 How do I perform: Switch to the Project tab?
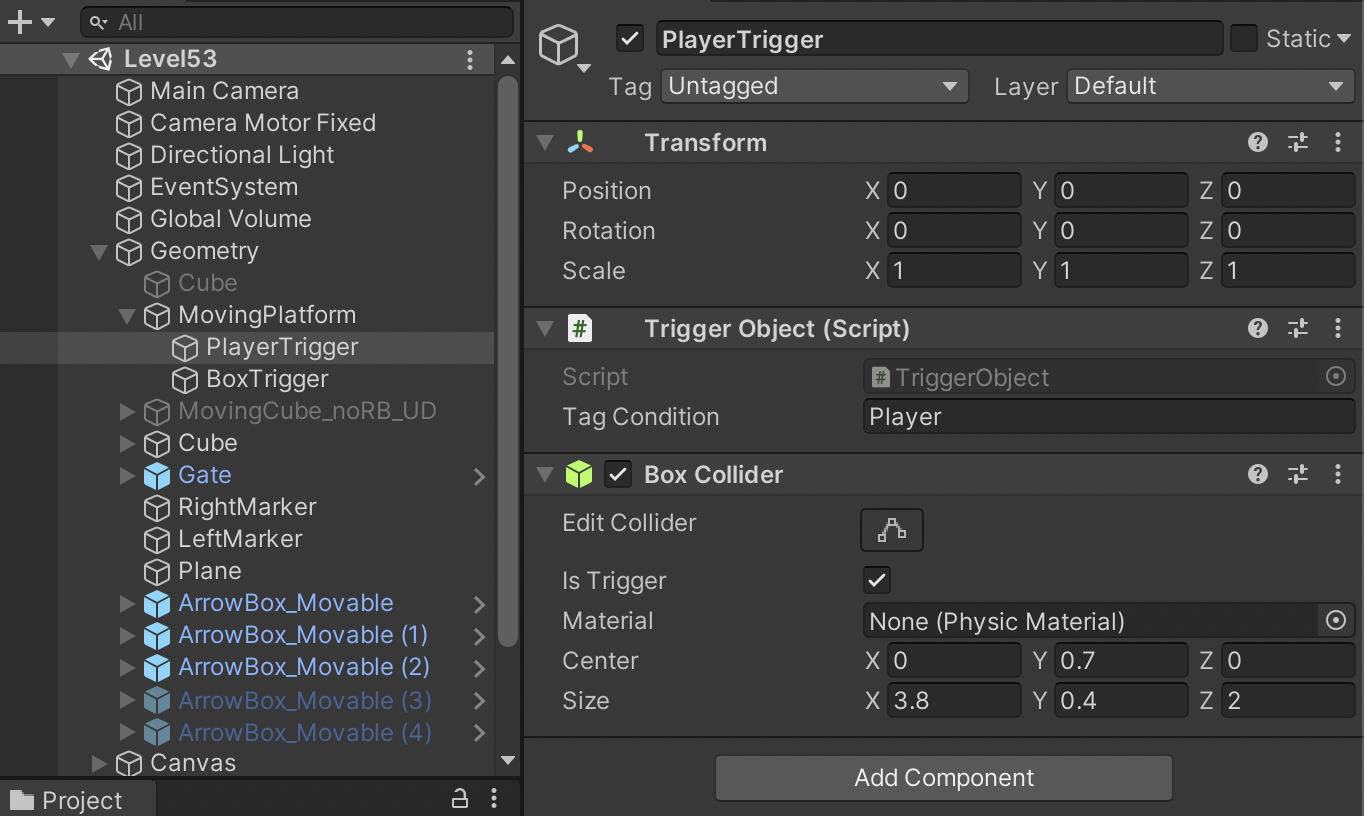77,799
